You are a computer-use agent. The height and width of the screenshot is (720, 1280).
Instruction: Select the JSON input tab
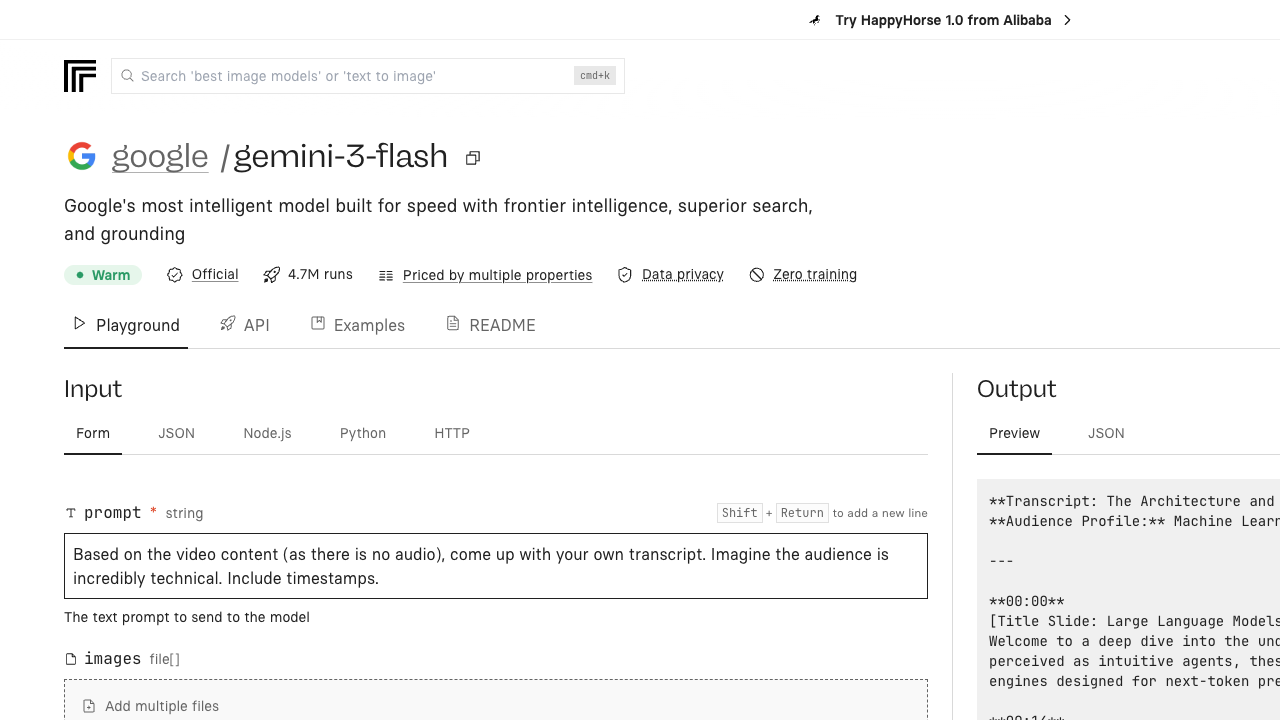(x=176, y=434)
